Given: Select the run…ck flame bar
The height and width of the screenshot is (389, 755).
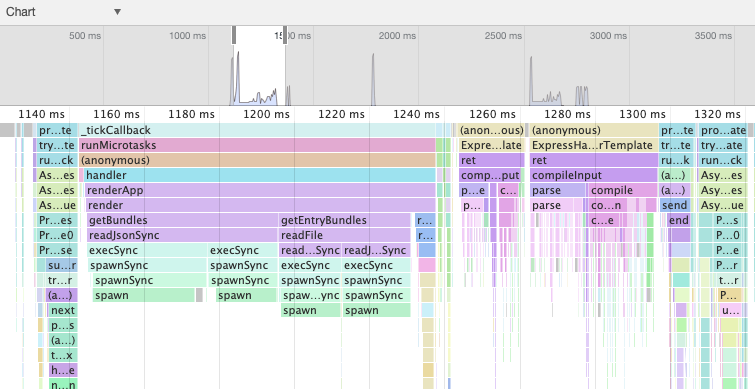Looking at the screenshot, I should point(723,160).
